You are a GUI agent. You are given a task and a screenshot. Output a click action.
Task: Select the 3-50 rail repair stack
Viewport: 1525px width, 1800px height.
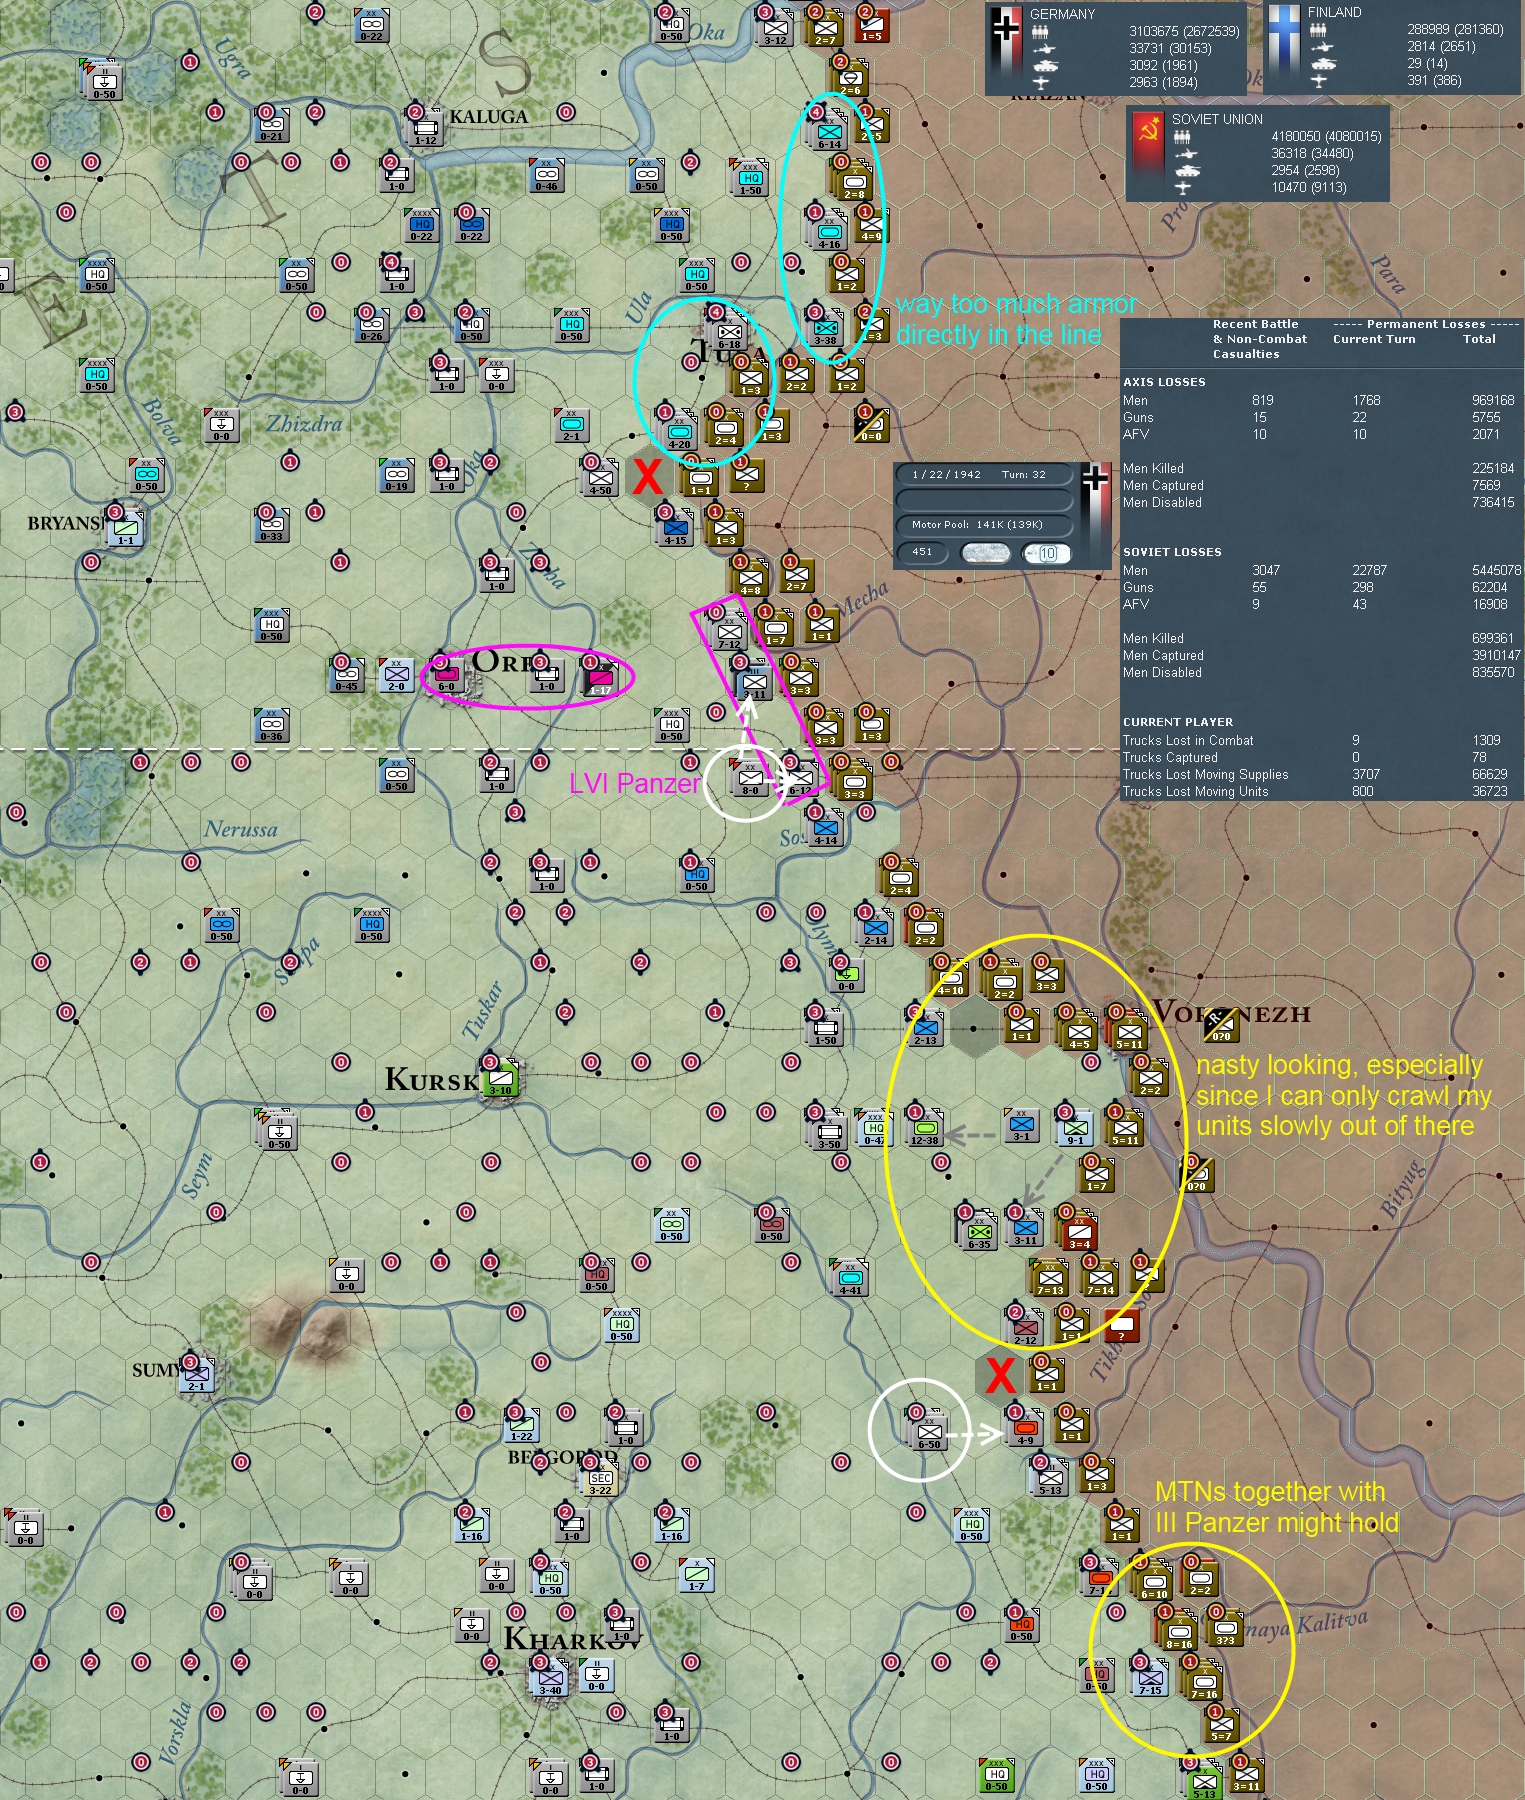point(829,1131)
